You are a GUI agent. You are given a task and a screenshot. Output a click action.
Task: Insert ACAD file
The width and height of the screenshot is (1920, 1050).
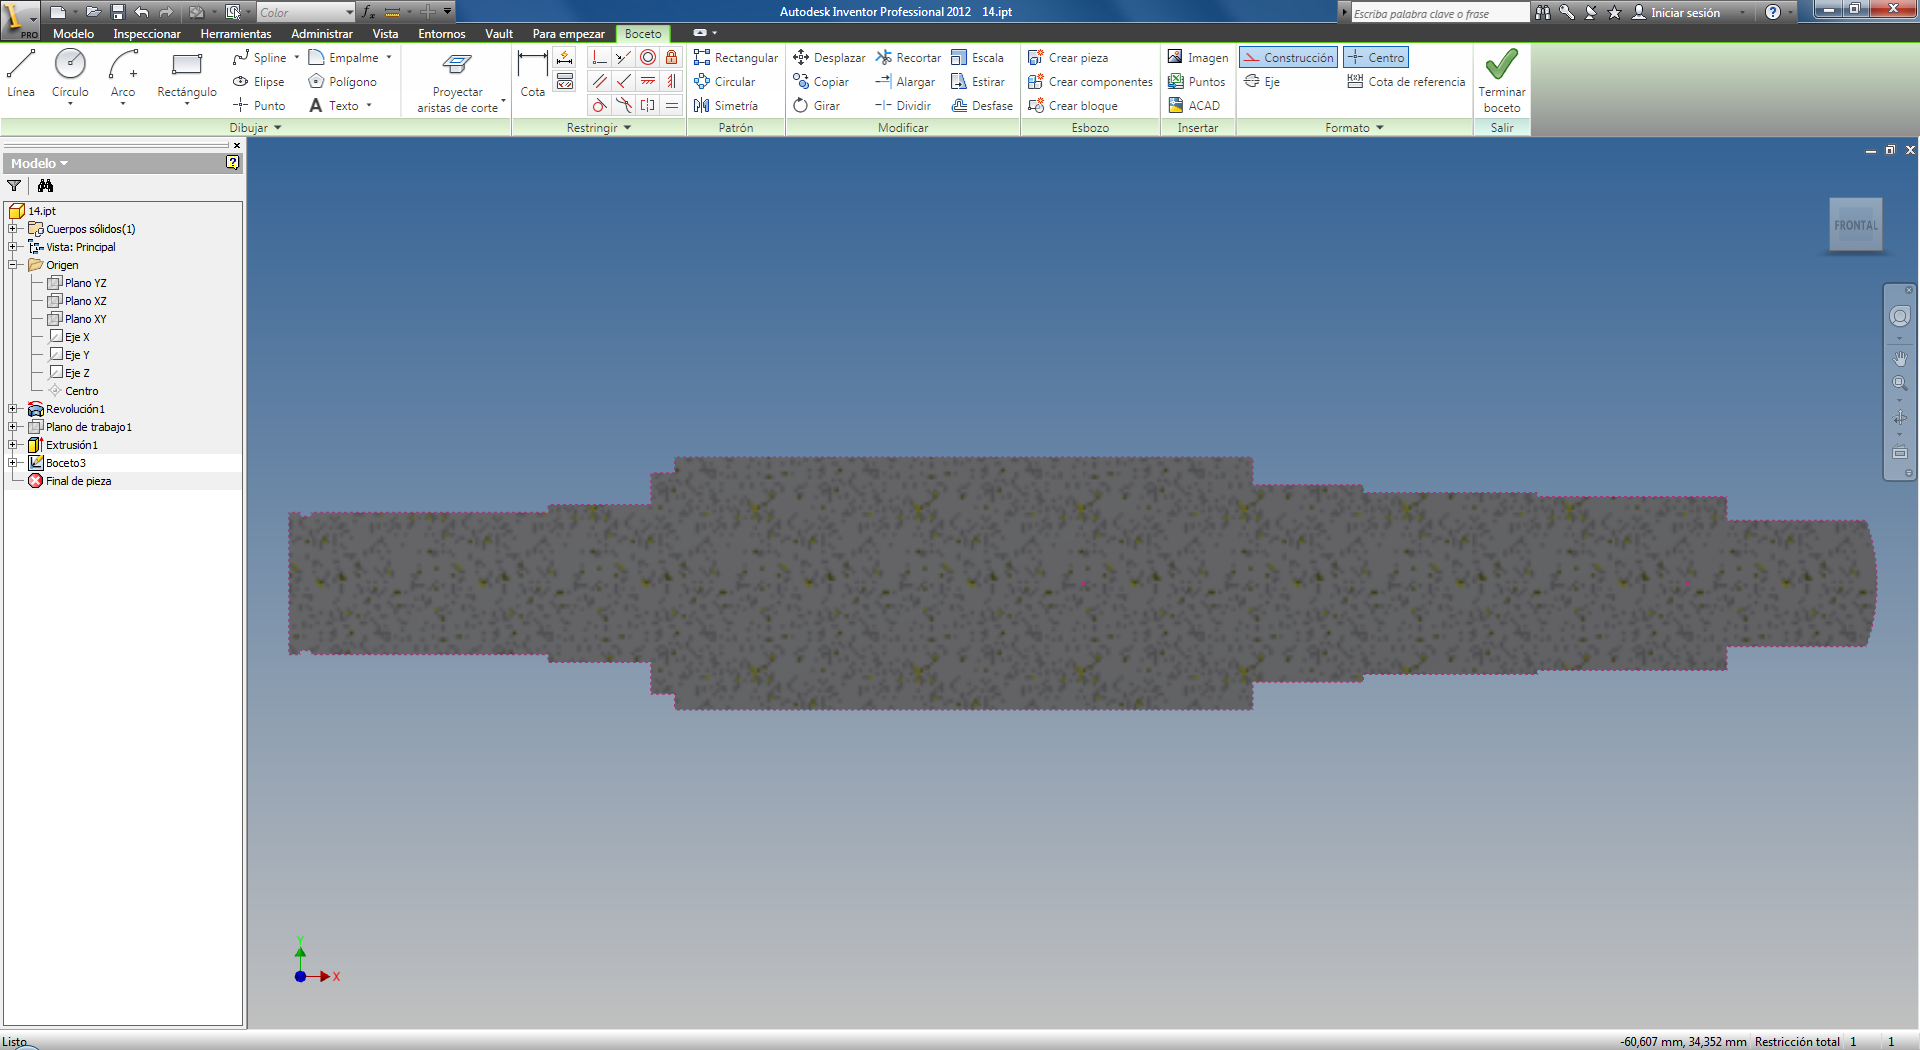(1194, 106)
